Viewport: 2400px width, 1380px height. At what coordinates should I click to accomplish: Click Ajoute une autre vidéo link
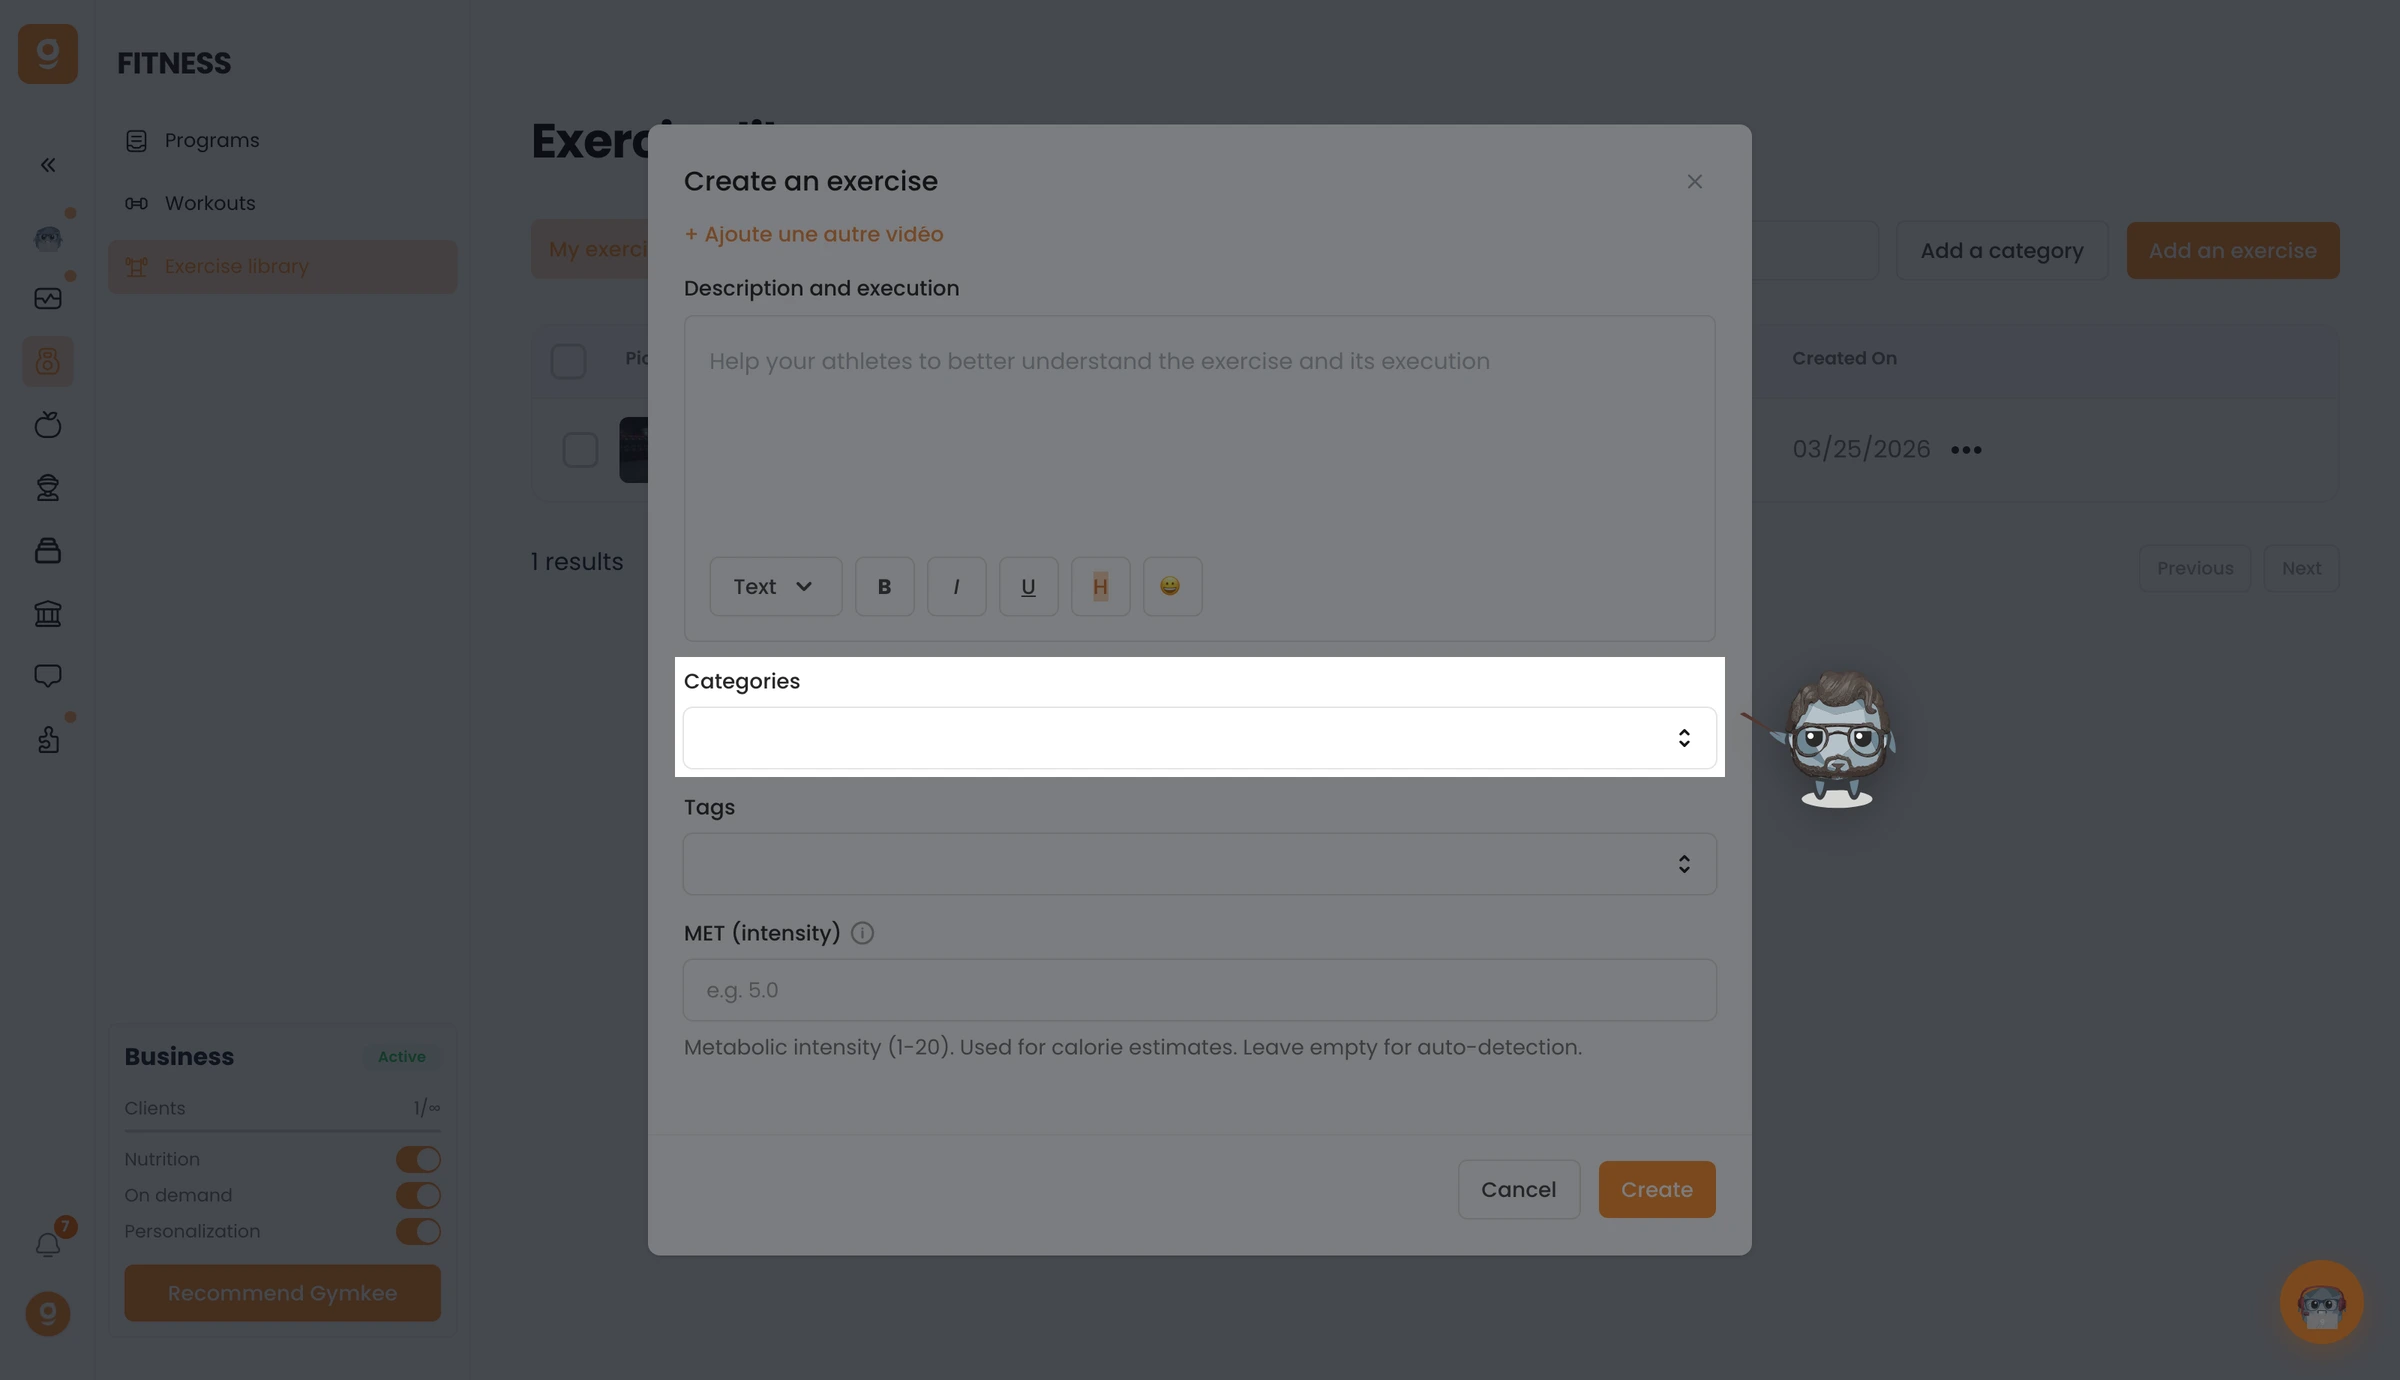click(x=813, y=234)
